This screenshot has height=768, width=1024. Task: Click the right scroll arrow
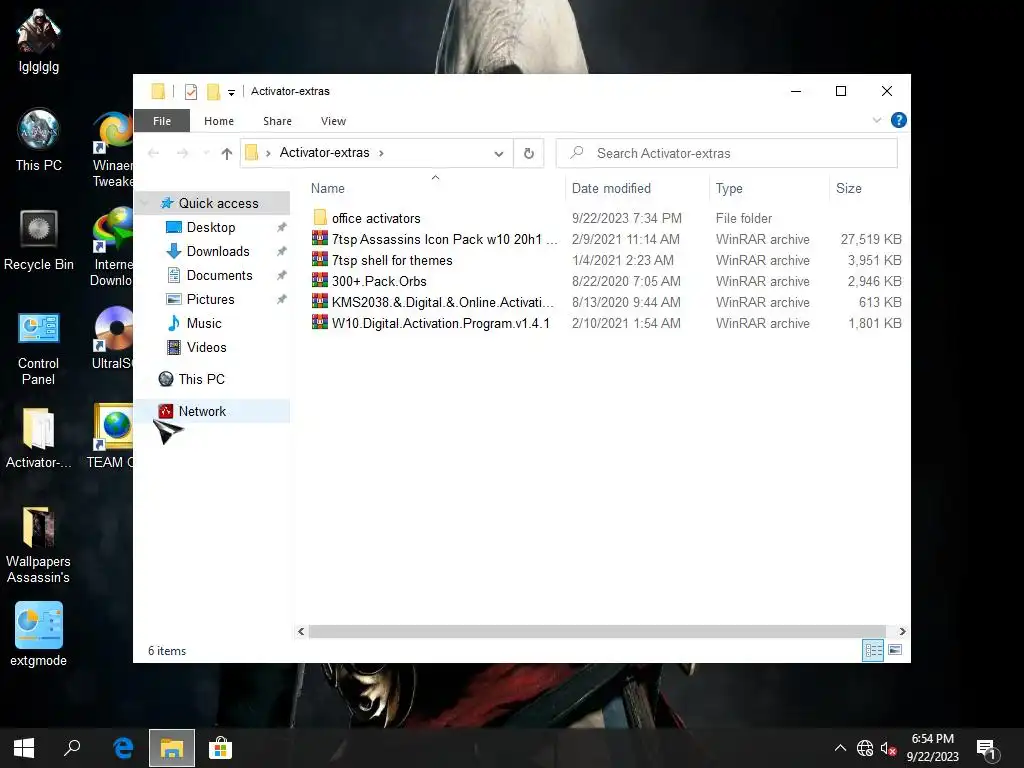tap(902, 632)
